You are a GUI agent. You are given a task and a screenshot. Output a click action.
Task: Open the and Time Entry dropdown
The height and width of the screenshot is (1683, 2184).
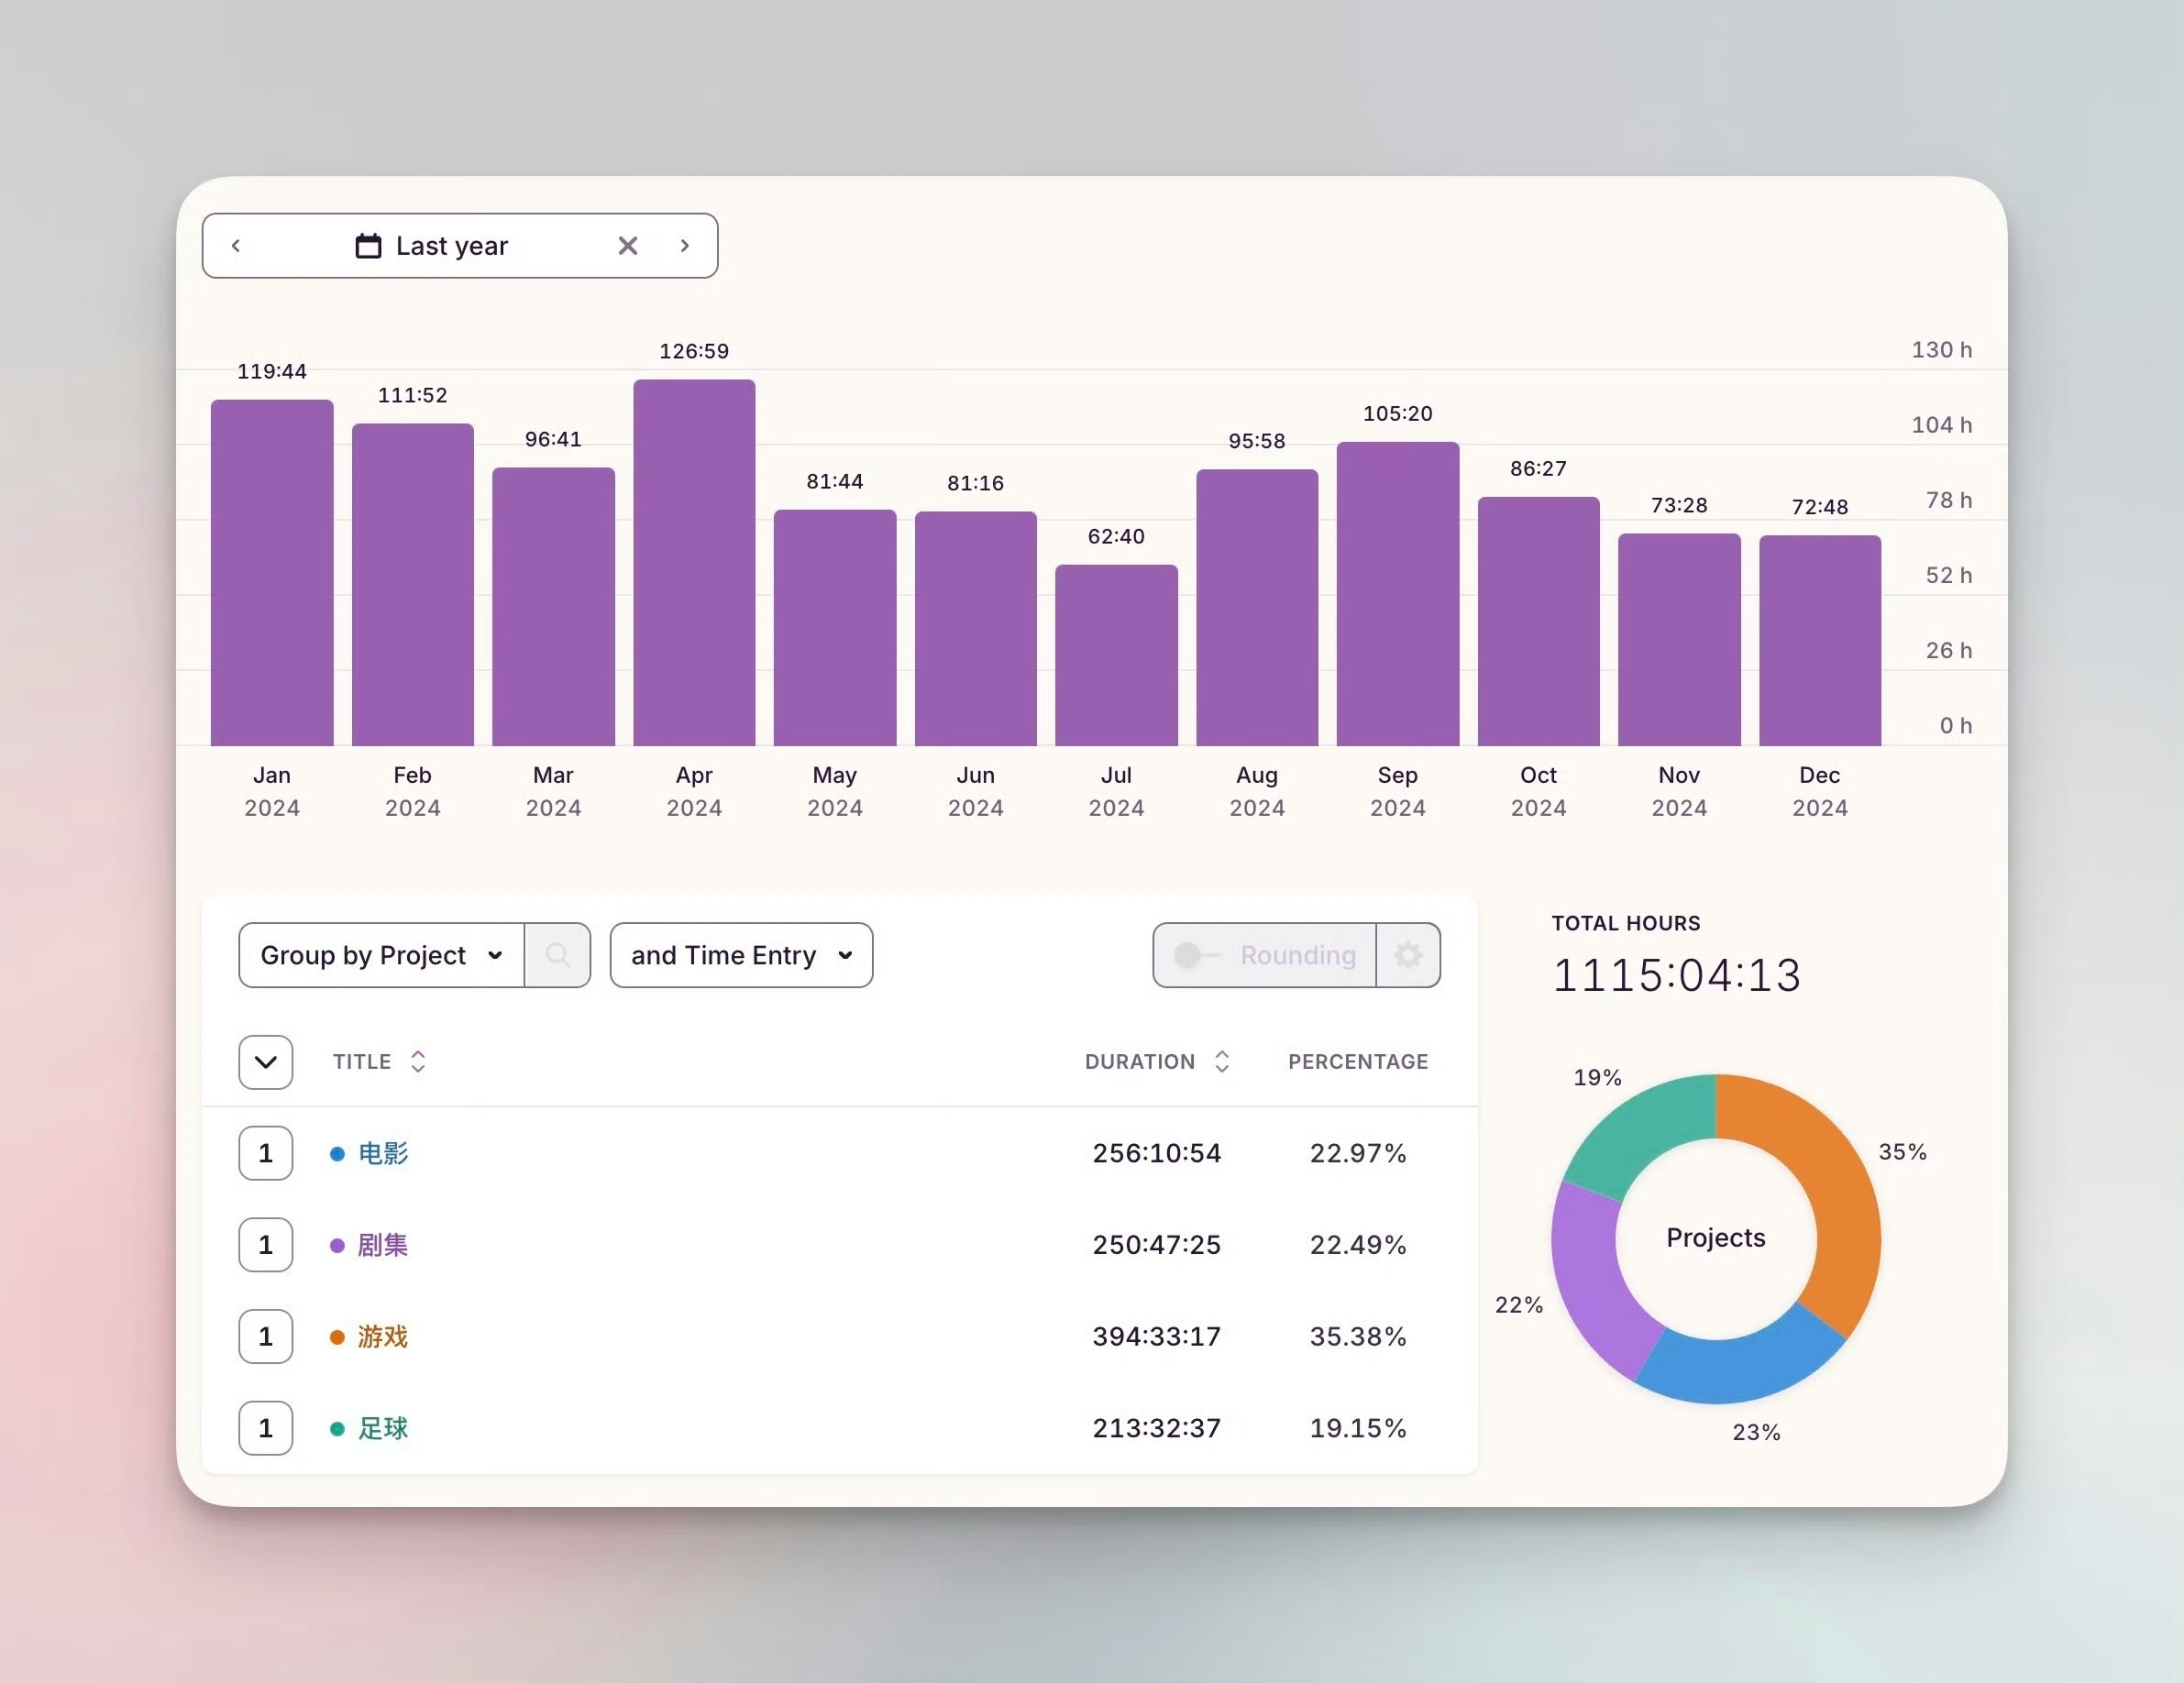[x=741, y=955]
